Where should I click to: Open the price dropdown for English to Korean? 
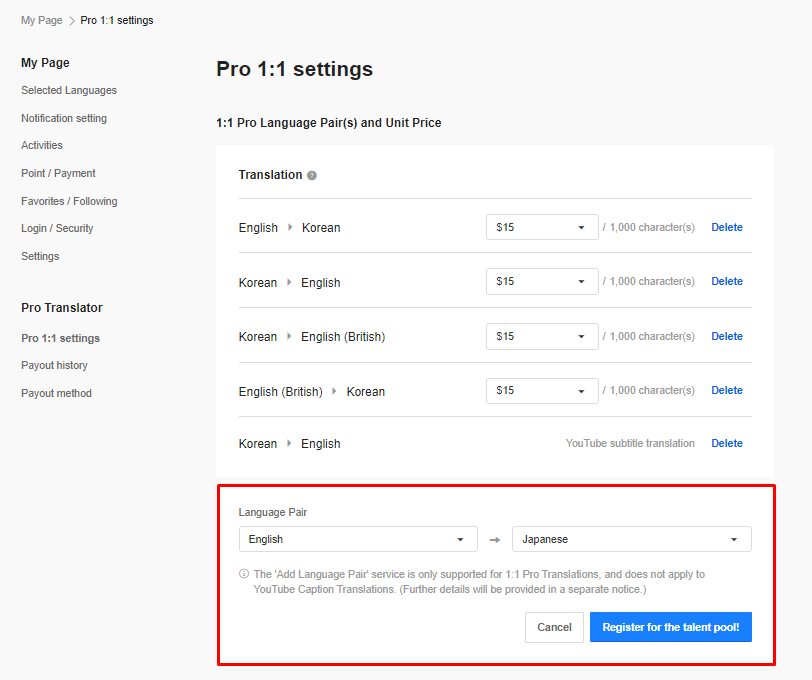(542, 227)
